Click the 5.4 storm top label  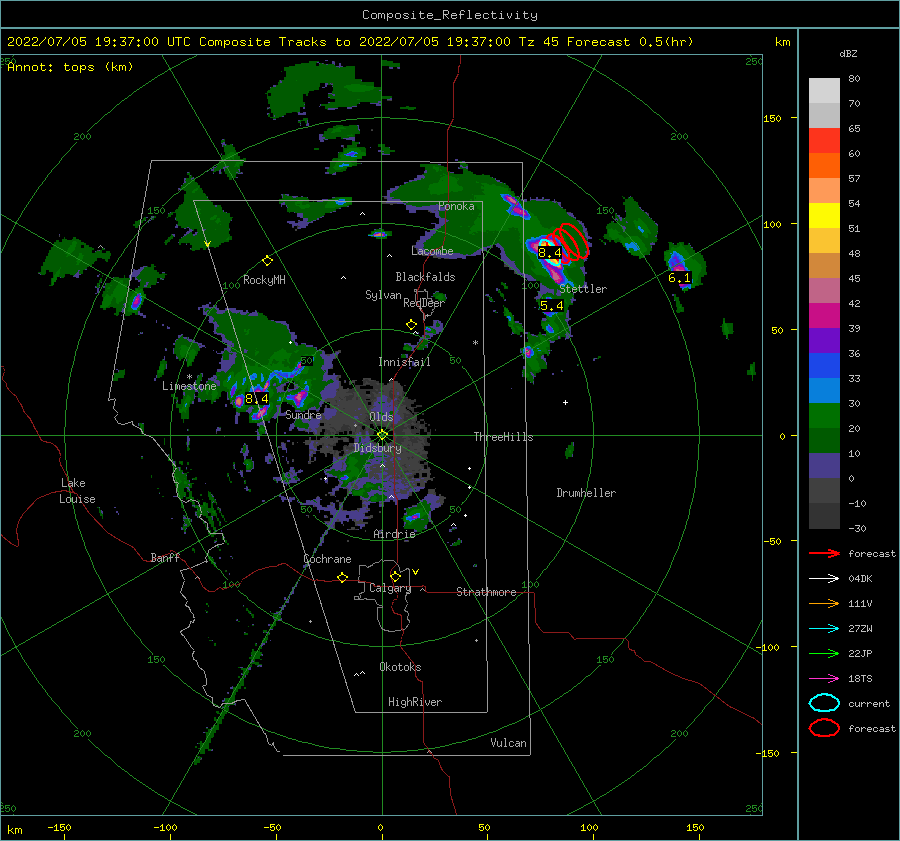click(552, 306)
